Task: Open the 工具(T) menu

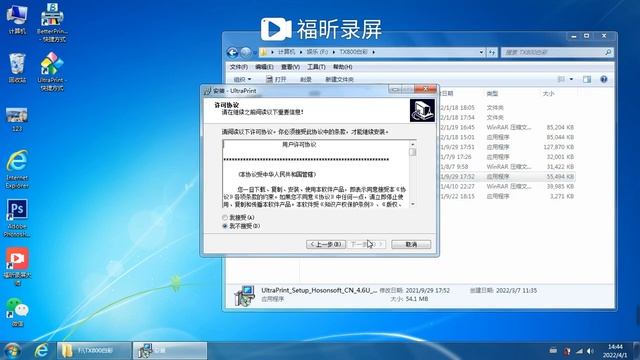Action: click(316, 67)
